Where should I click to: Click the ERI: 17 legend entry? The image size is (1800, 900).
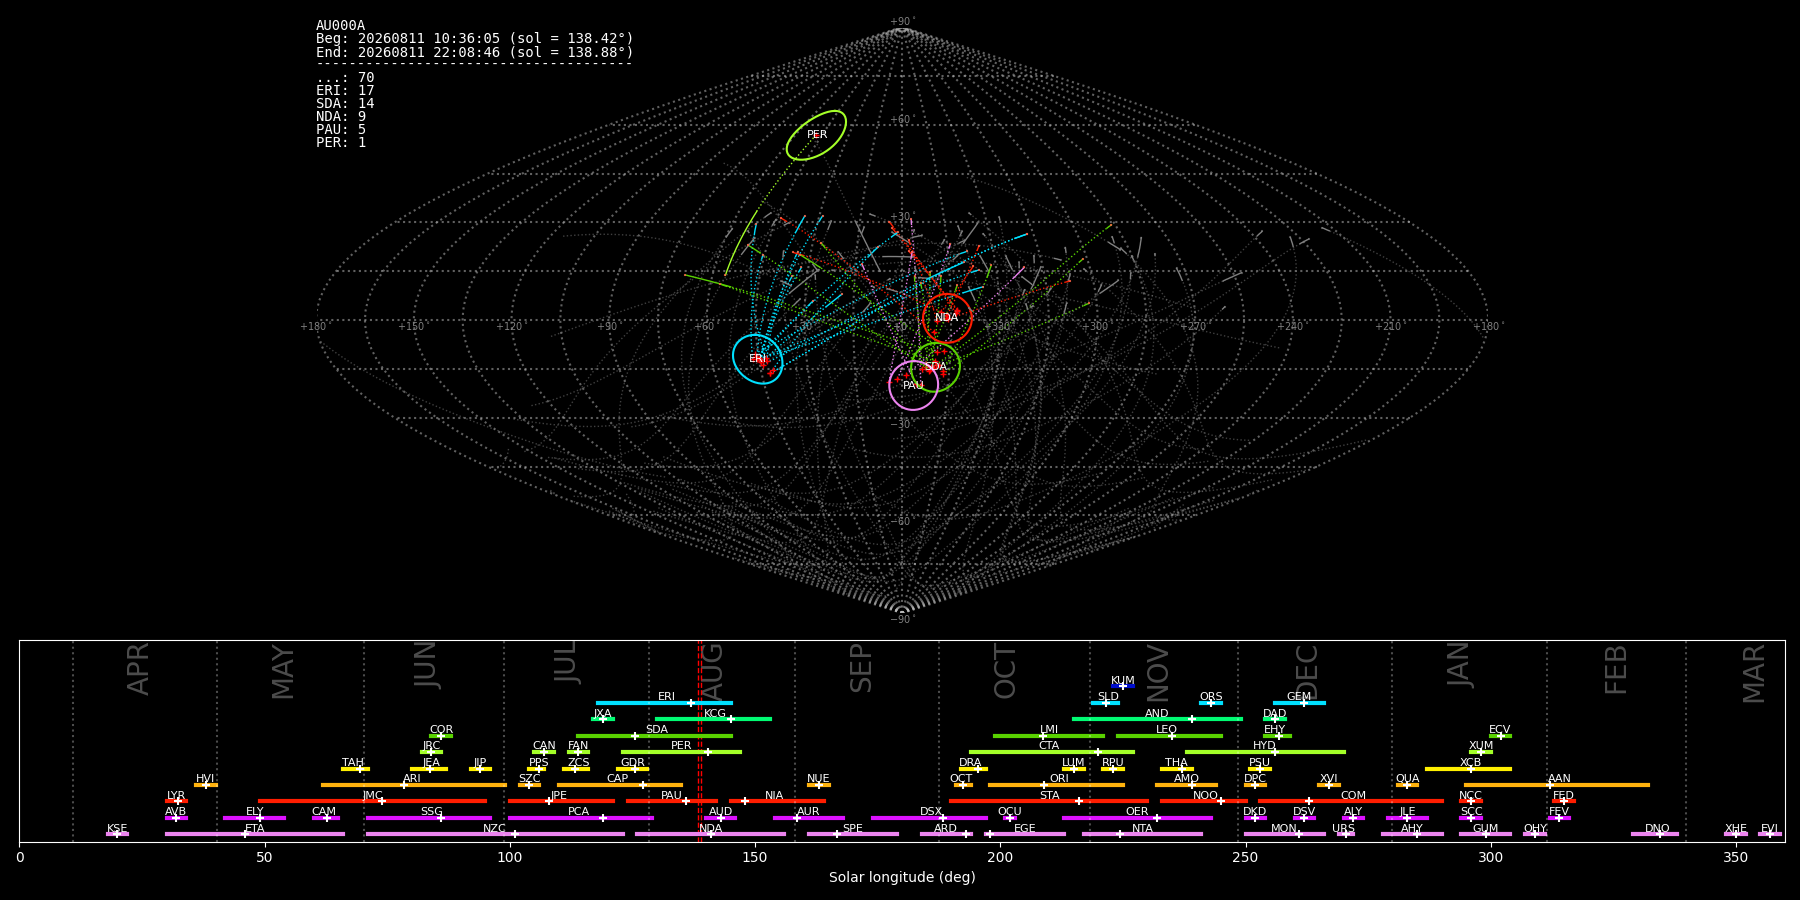pyautogui.click(x=345, y=91)
